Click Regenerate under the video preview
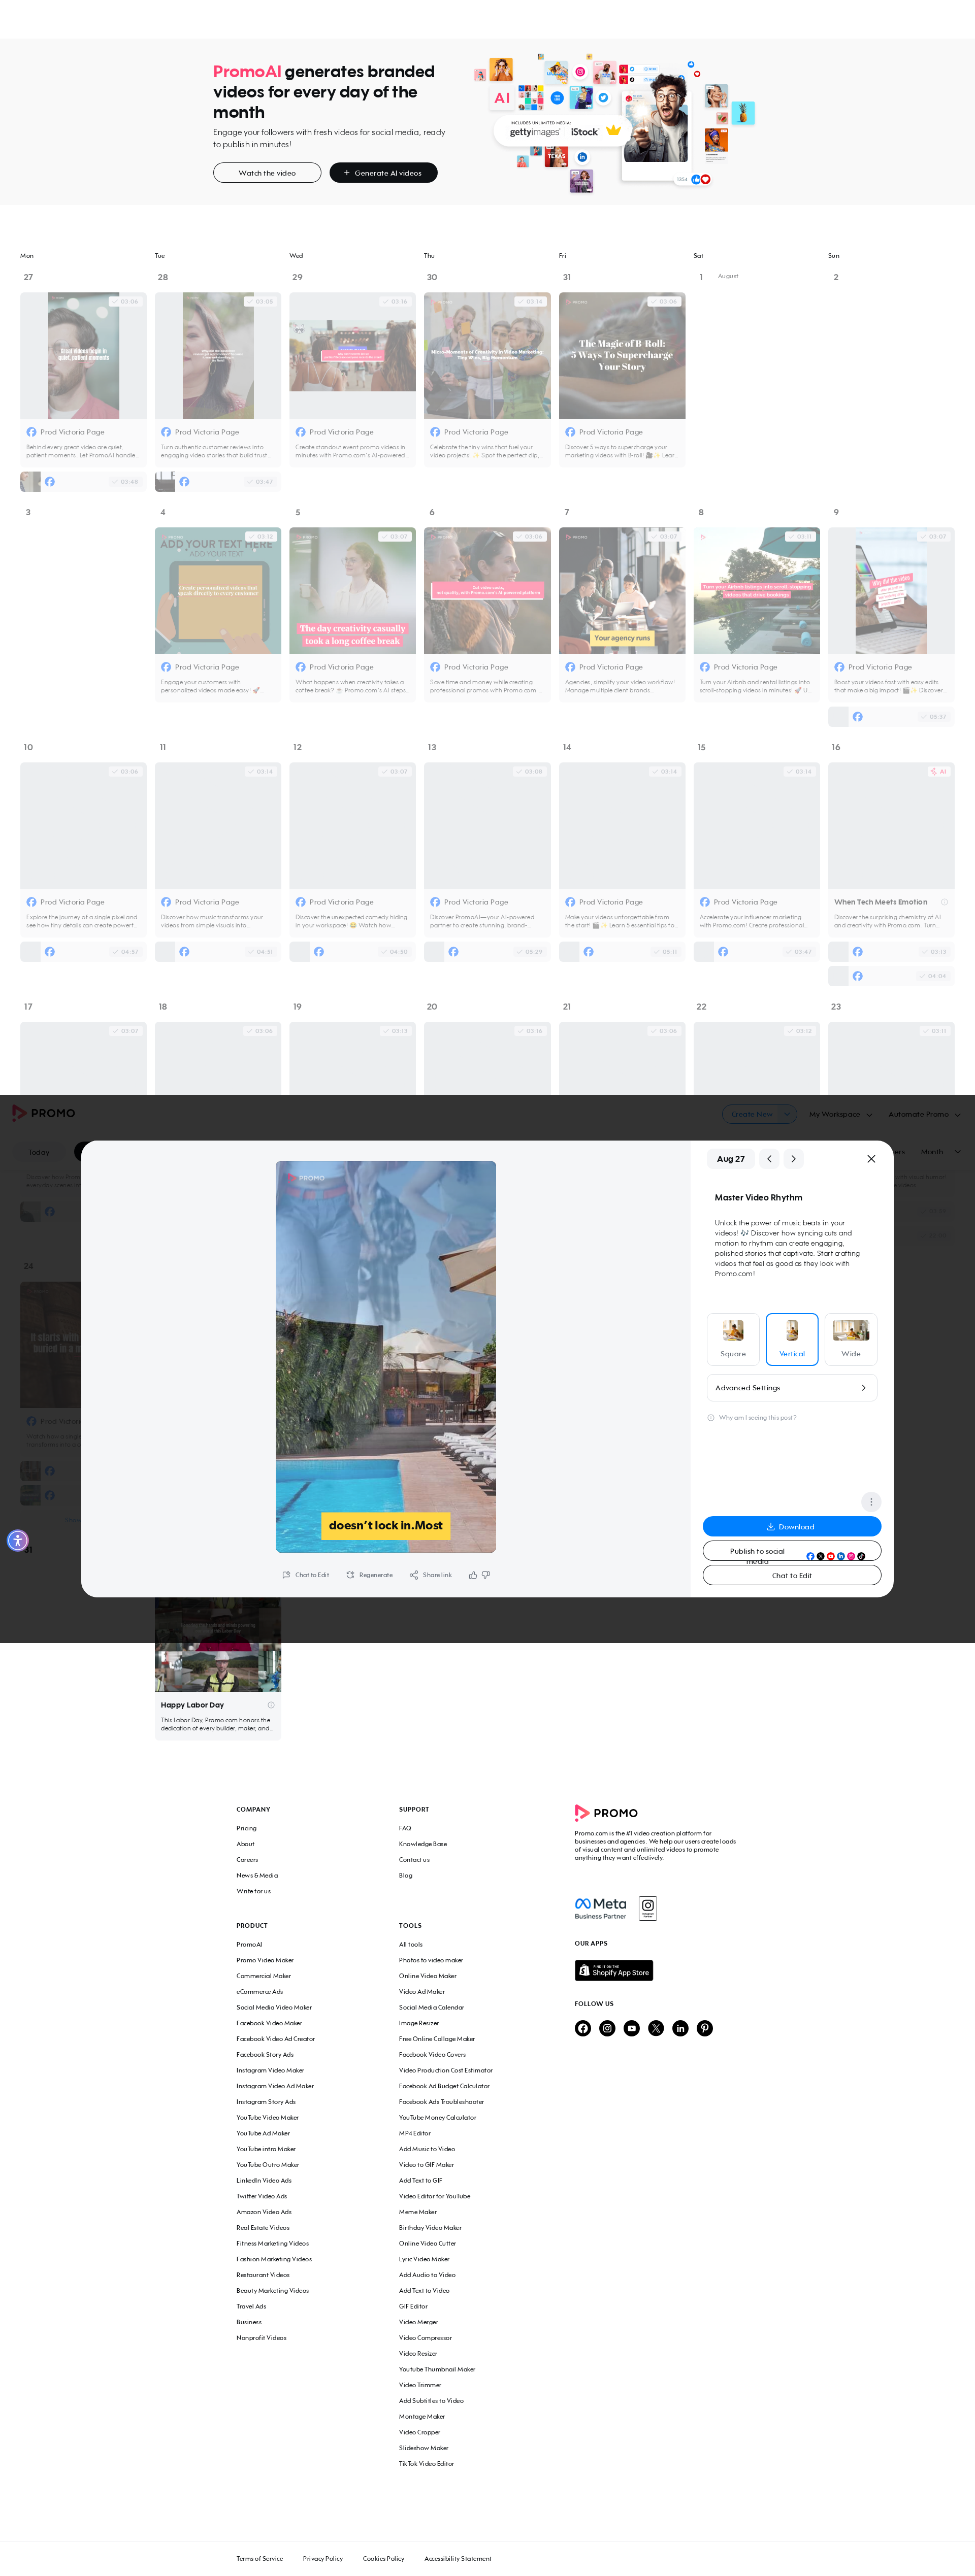 [369, 1574]
